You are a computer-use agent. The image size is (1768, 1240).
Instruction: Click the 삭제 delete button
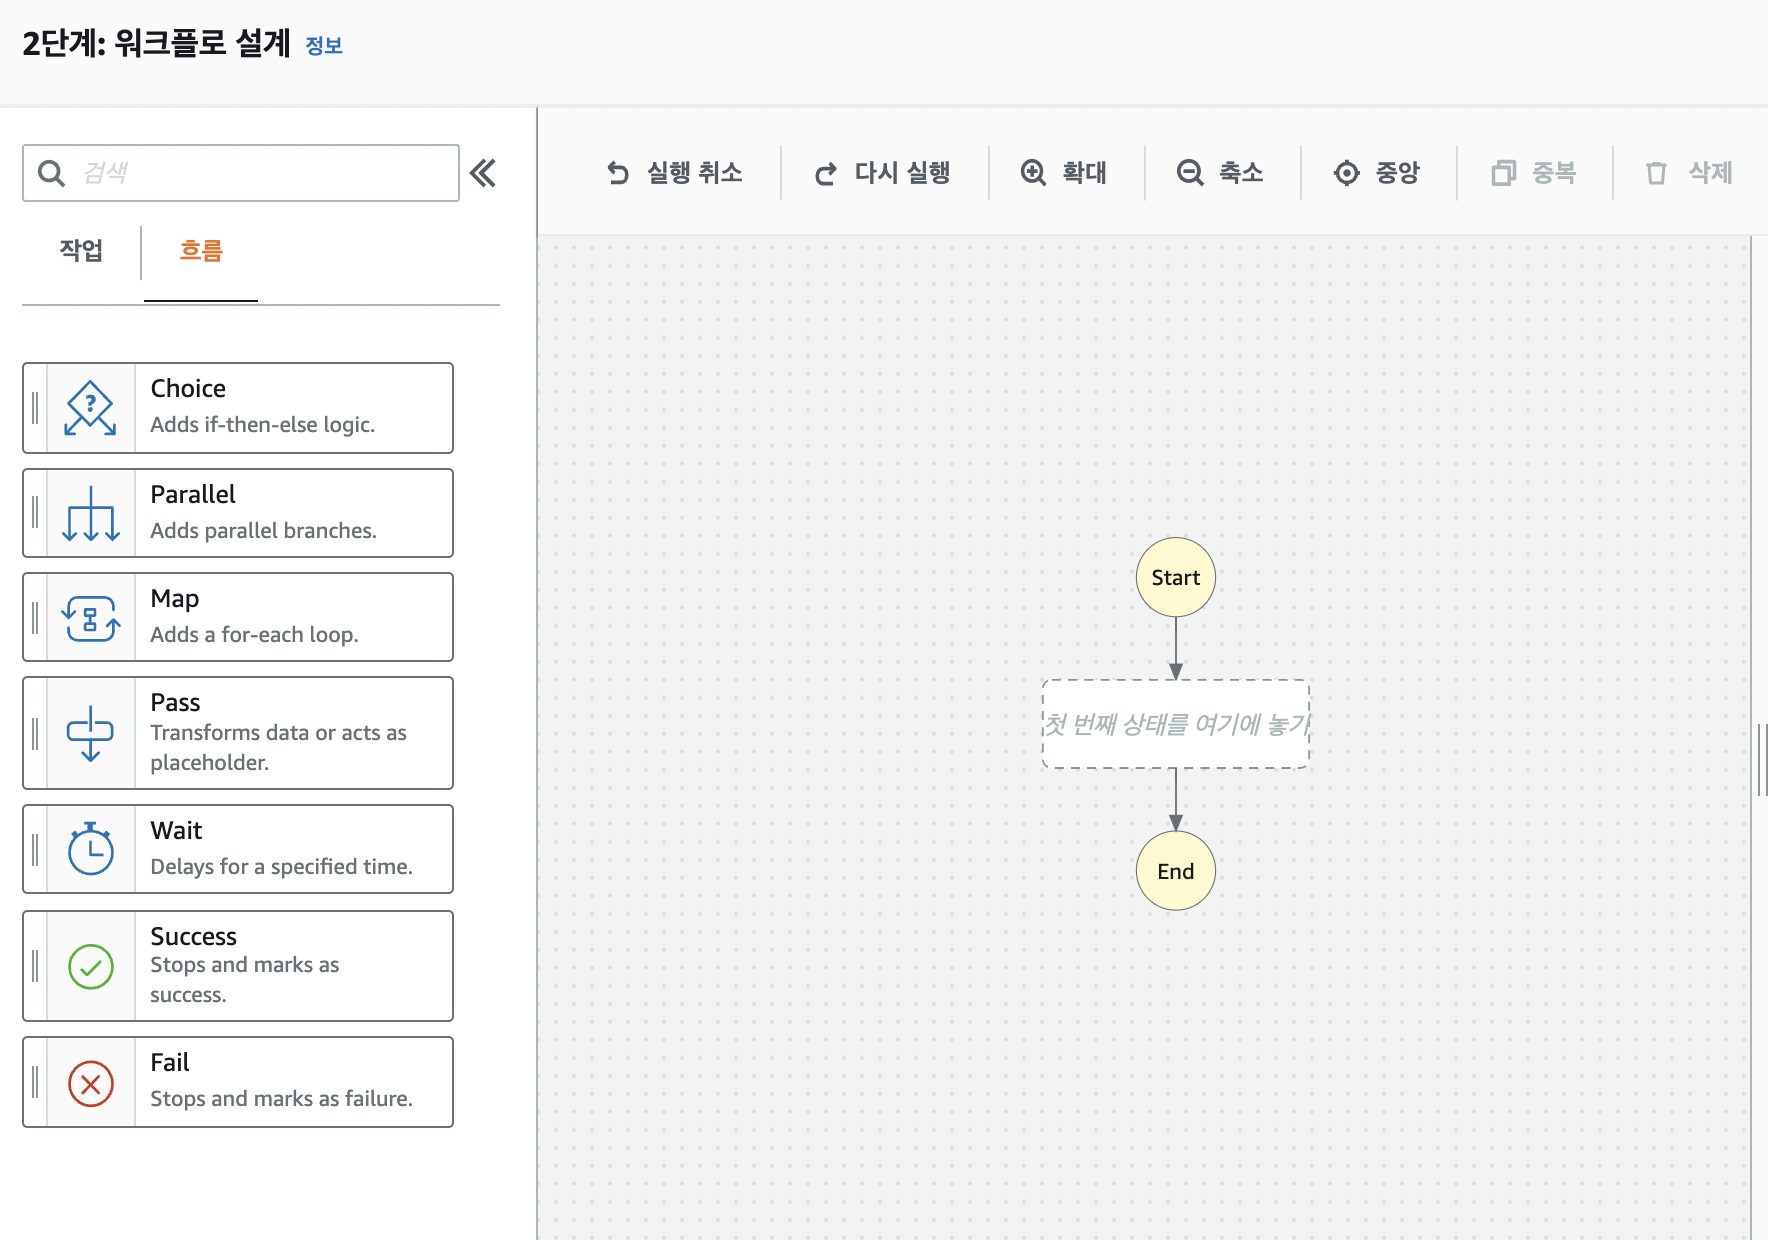tap(1689, 173)
